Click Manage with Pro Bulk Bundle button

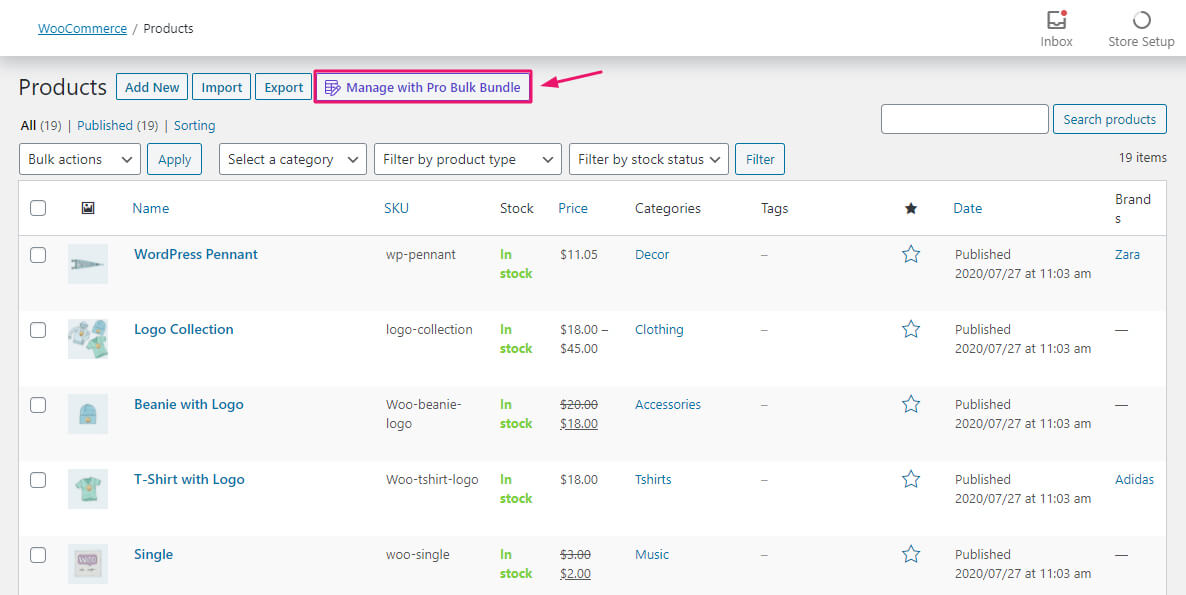pyautogui.click(x=423, y=87)
